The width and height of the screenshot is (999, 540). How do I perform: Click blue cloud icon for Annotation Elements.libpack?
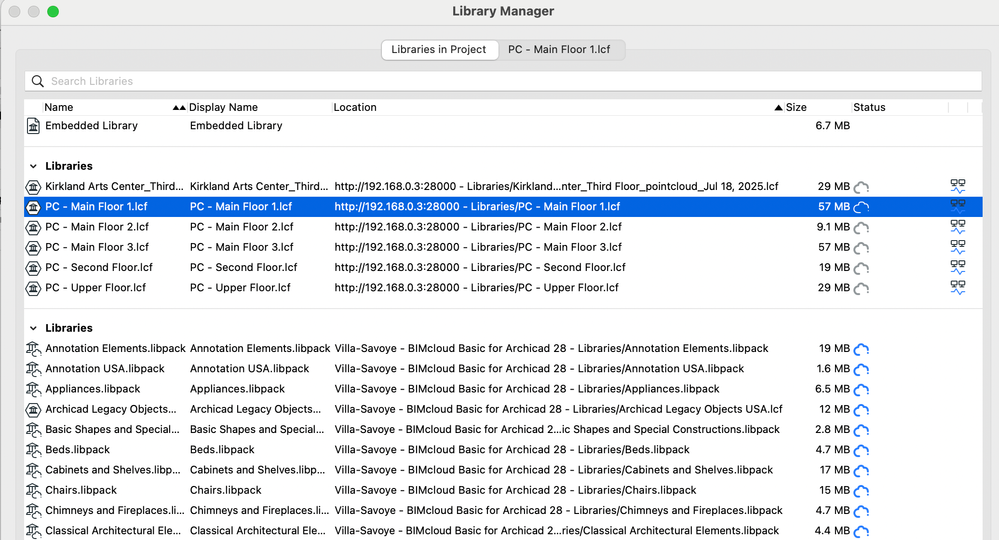pos(861,349)
